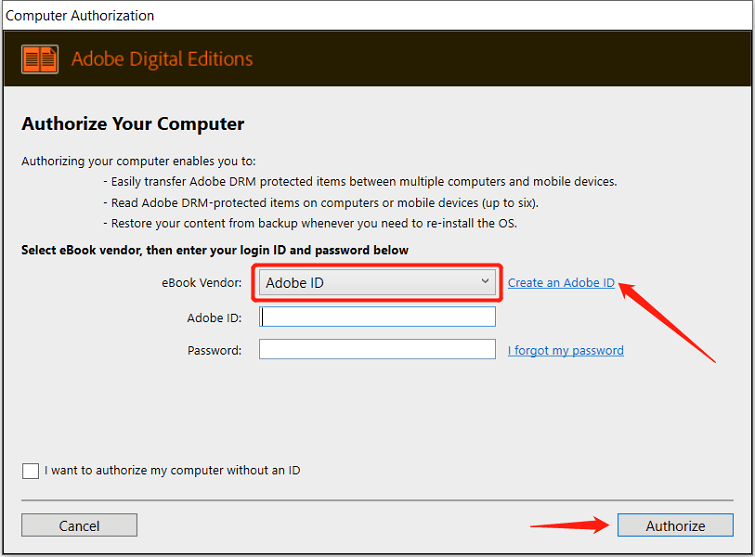The width and height of the screenshot is (755, 557).
Task: Click the 'Adobe ID:' field label
Action: point(214,318)
